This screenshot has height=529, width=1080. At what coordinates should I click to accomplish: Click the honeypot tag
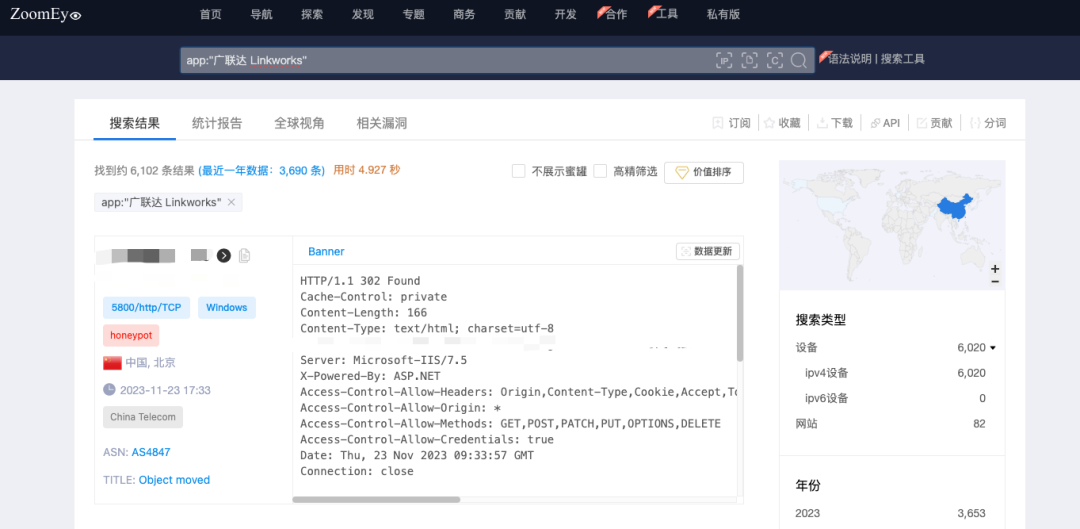click(131, 335)
